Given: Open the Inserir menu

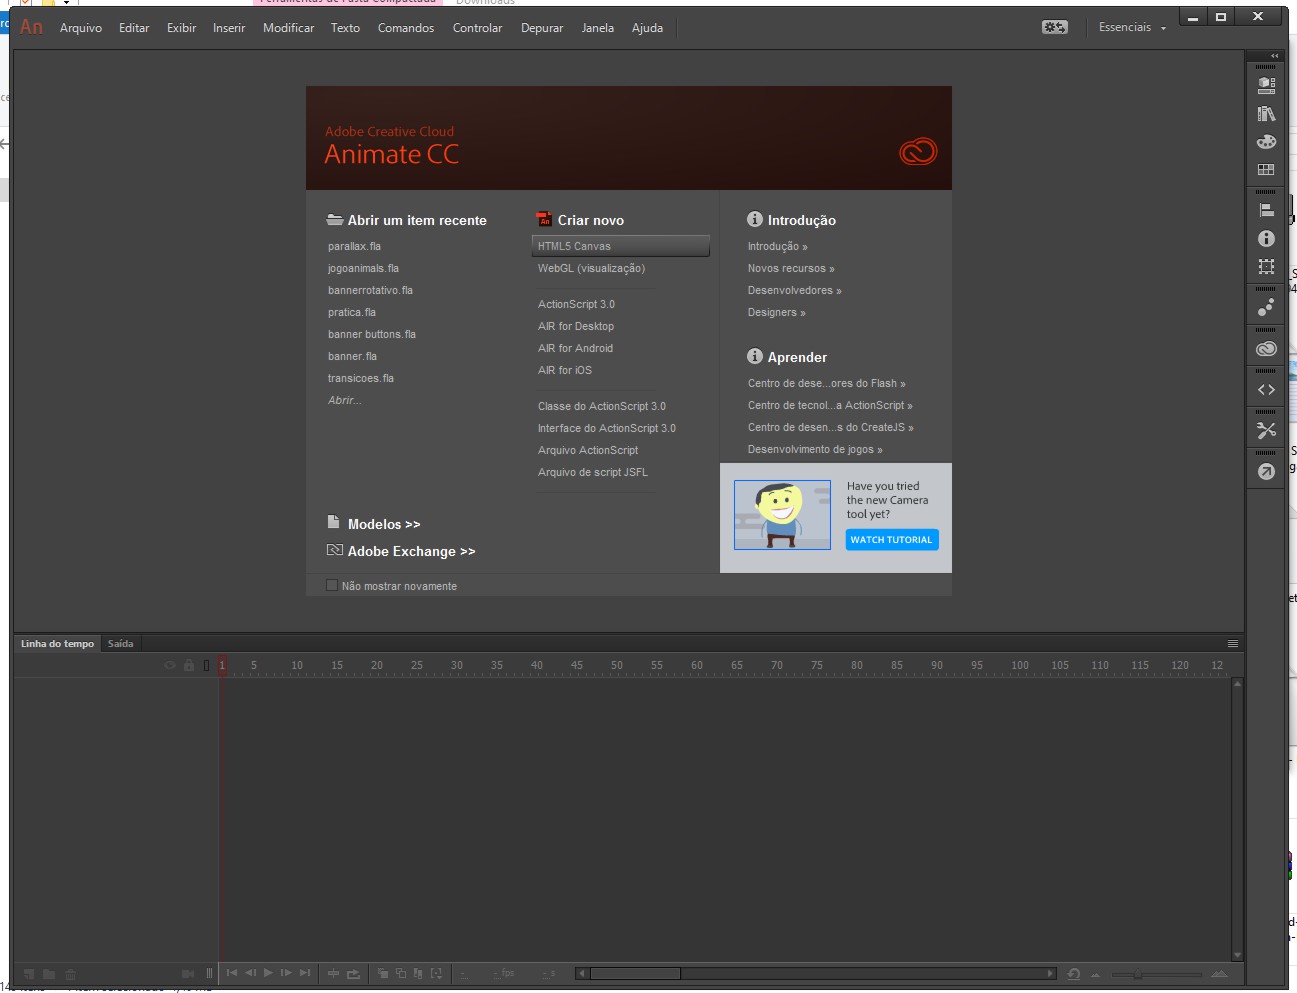Looking at the screenshot, I should [x=229, y=28].
